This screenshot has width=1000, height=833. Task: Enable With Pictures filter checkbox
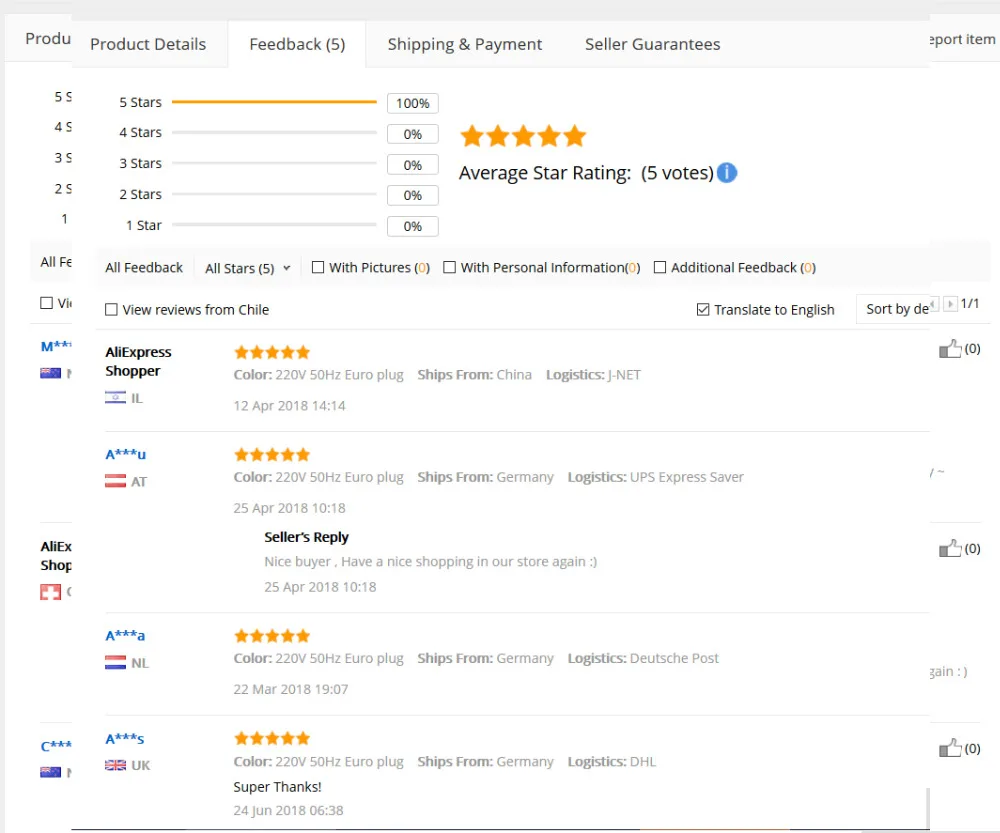[318, 267]
